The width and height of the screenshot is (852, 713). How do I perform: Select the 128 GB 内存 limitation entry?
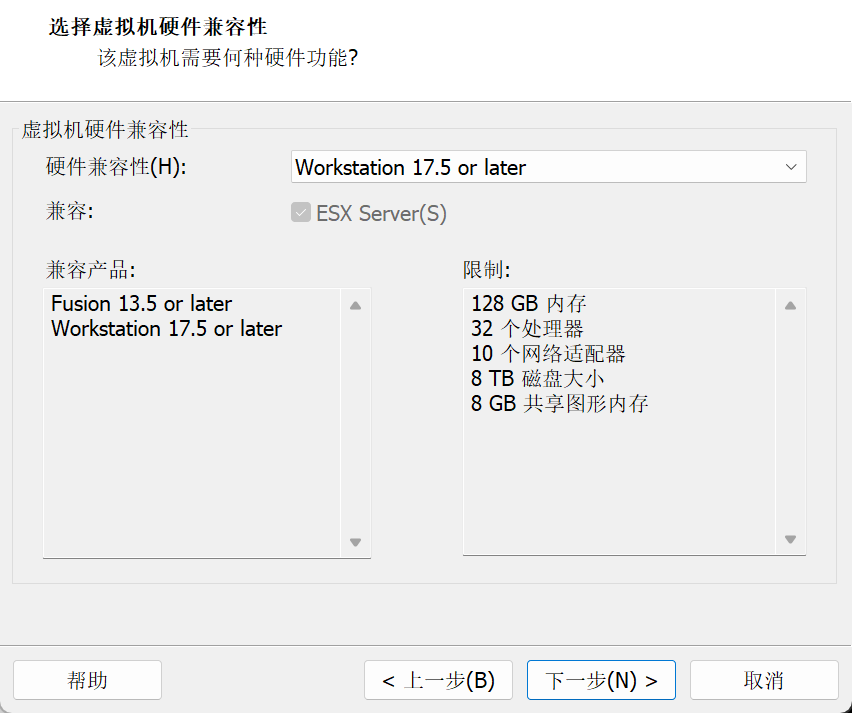point(529,303)
